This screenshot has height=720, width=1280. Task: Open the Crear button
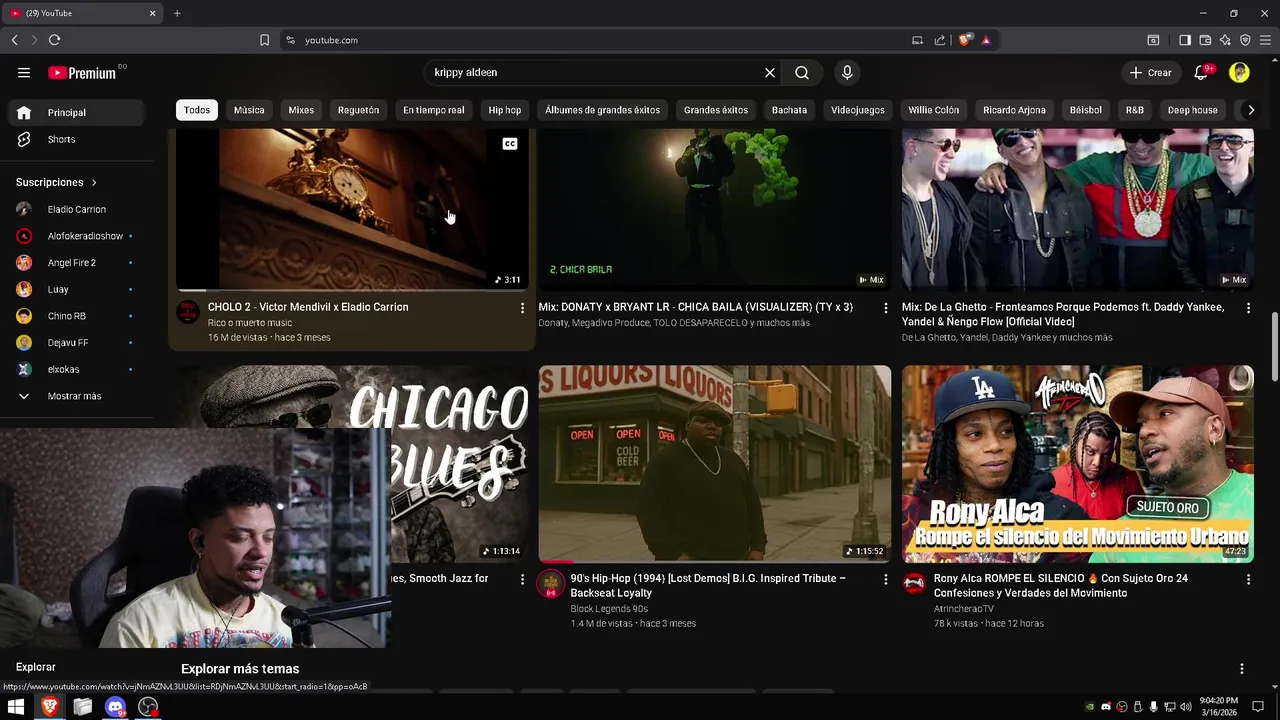pos(1151,72)
